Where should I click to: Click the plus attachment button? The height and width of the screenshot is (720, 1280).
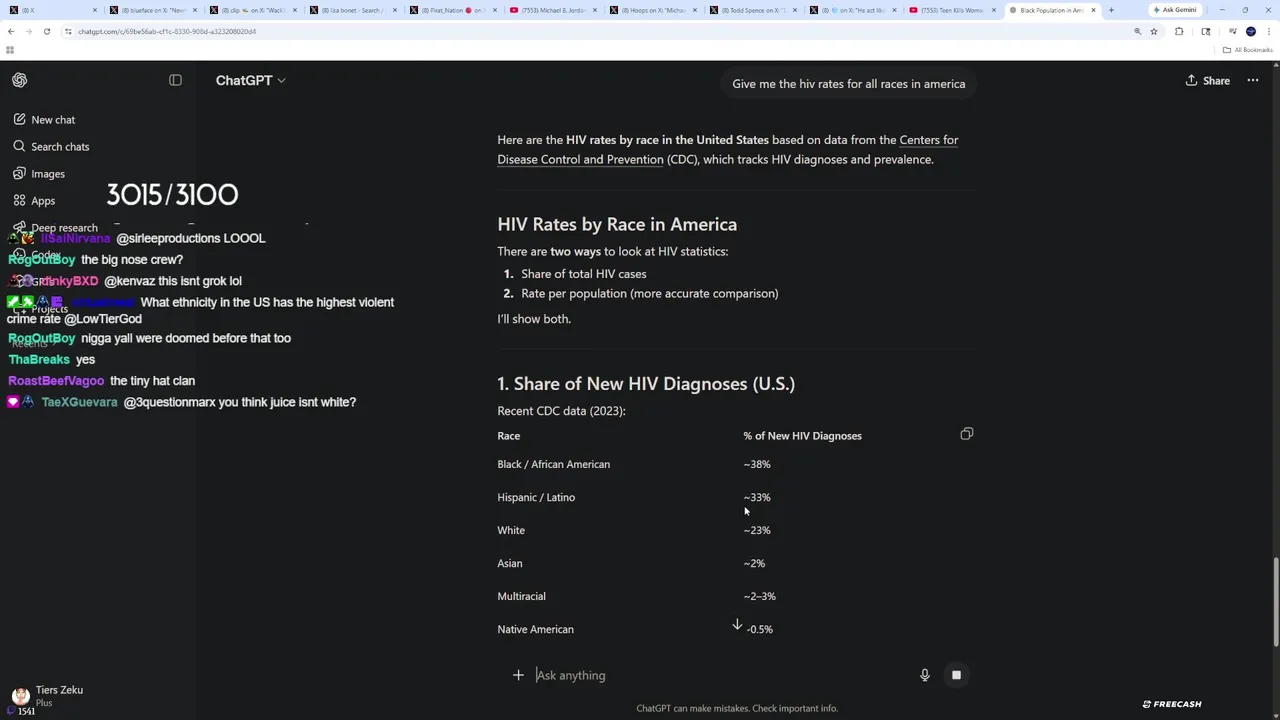pos(518,675)
